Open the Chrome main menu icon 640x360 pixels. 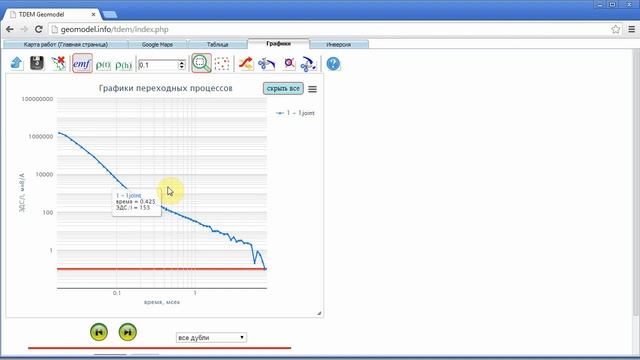click(631, 29)
